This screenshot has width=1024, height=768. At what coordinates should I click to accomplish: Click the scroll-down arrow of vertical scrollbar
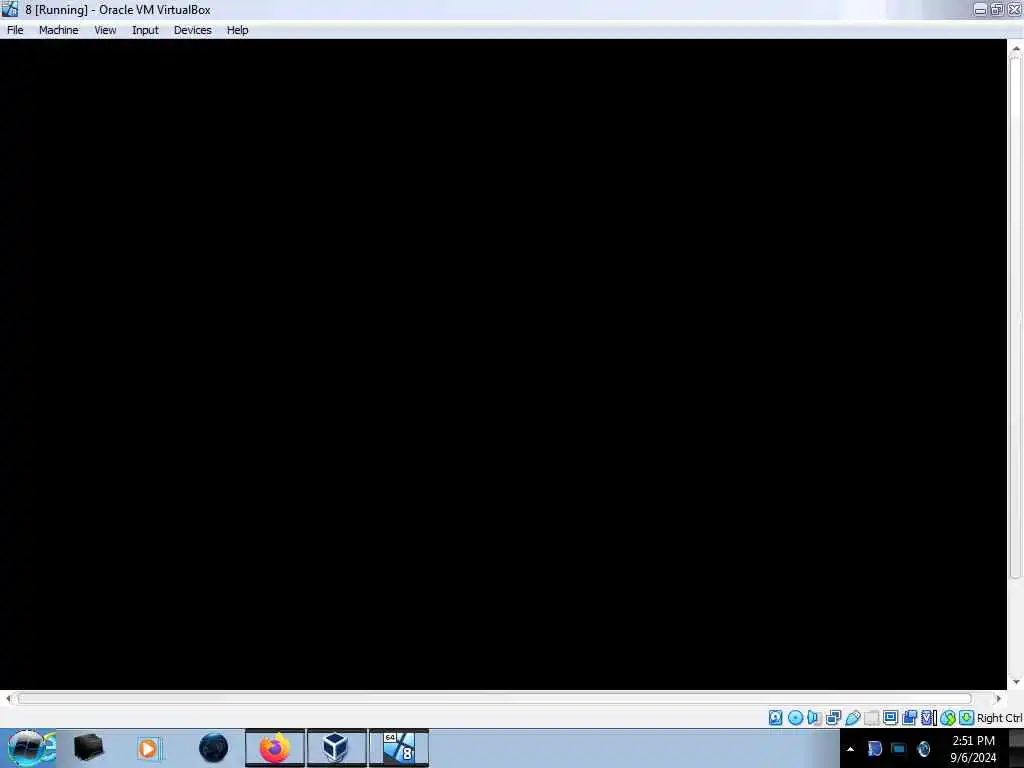tap(1016, 682)
